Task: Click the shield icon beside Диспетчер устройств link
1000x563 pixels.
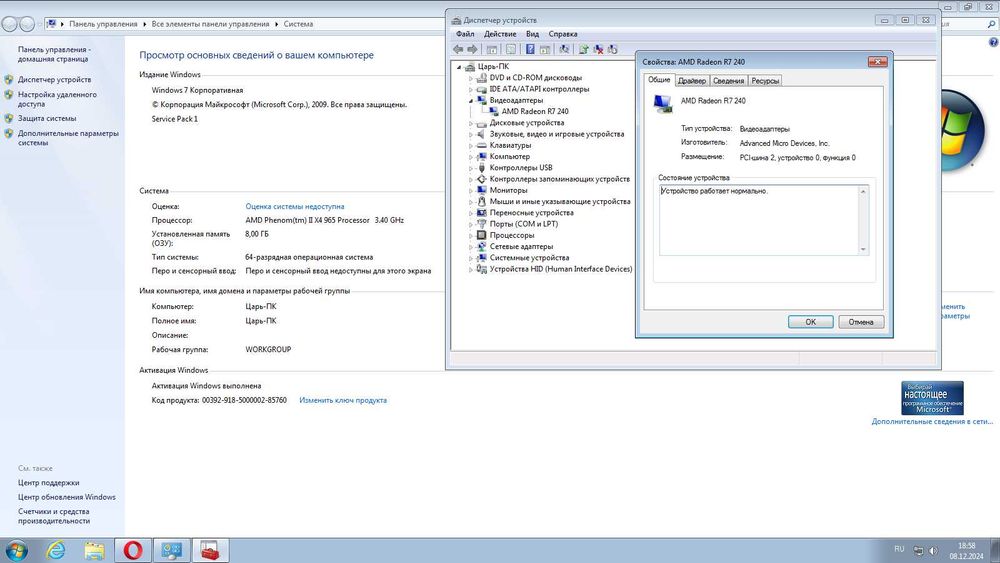Action: click(x=8, y=80)
